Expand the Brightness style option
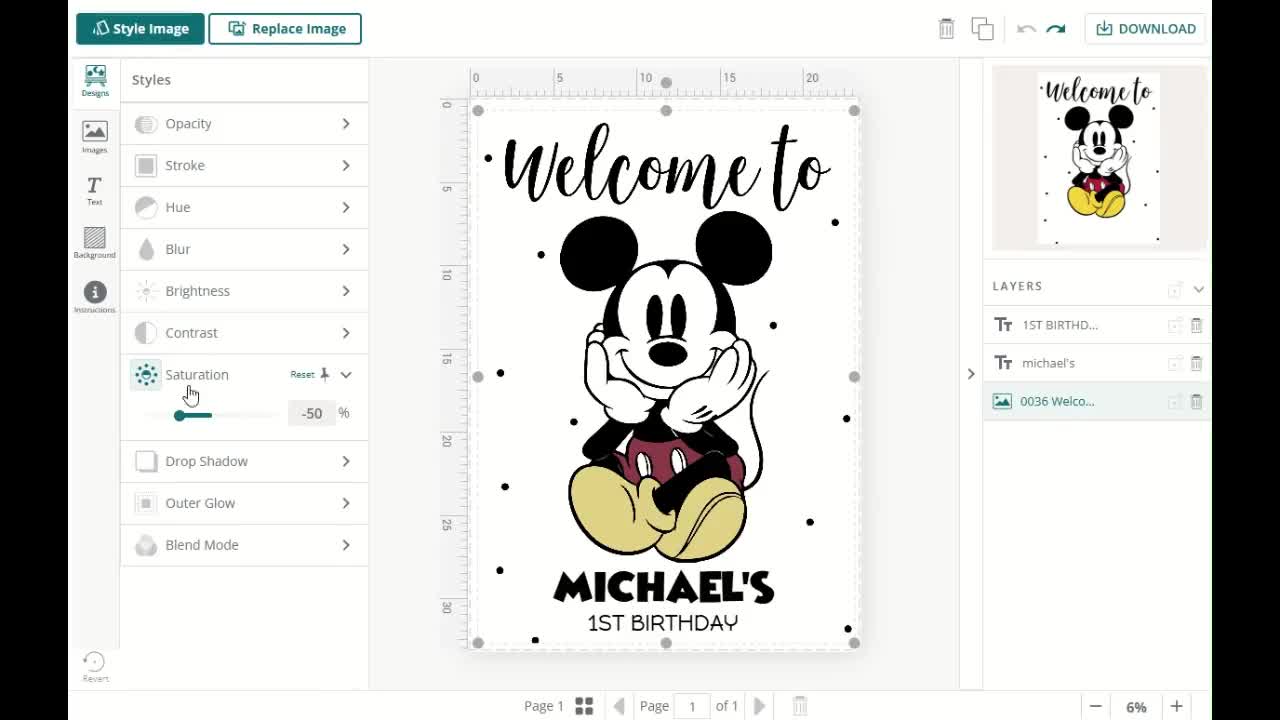This screenshot has width=1280, height=720. coord(244,292)
